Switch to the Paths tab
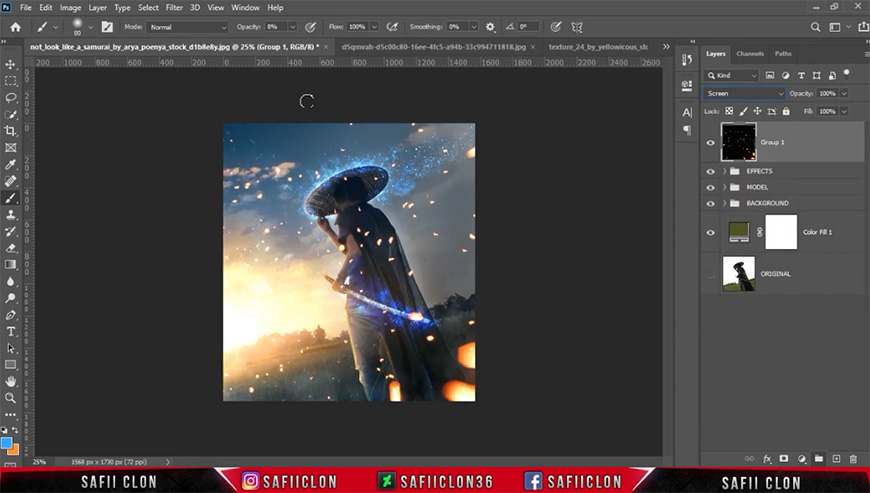Screen dimensions: 870x493 coord(783,54)
